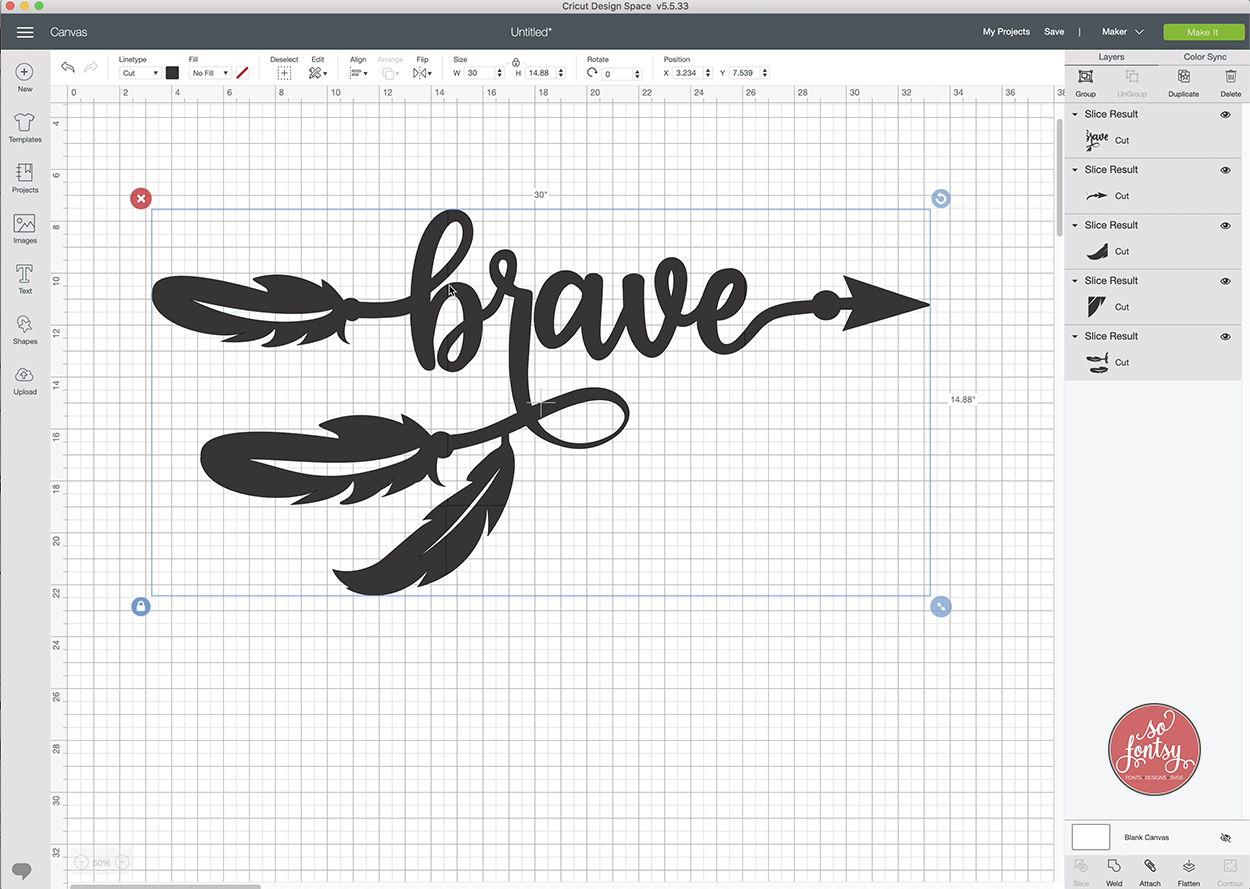Click Save in top bar
Image resolution: width=1250 pixels, height=889 pixels.
coord(1054,32)
